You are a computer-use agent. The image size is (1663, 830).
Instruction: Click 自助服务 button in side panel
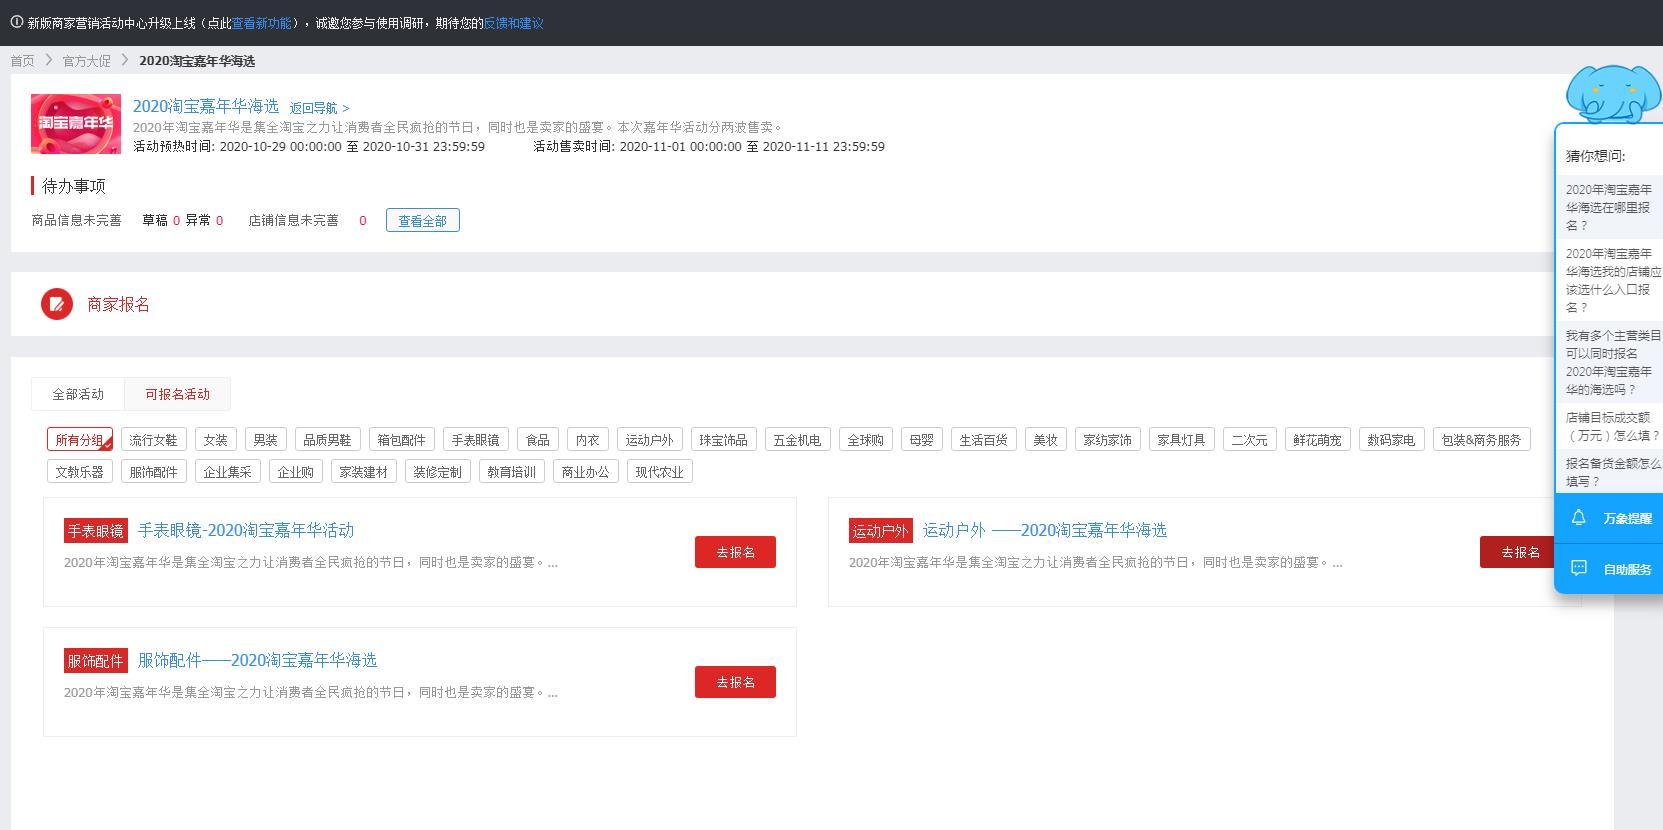1609,569
